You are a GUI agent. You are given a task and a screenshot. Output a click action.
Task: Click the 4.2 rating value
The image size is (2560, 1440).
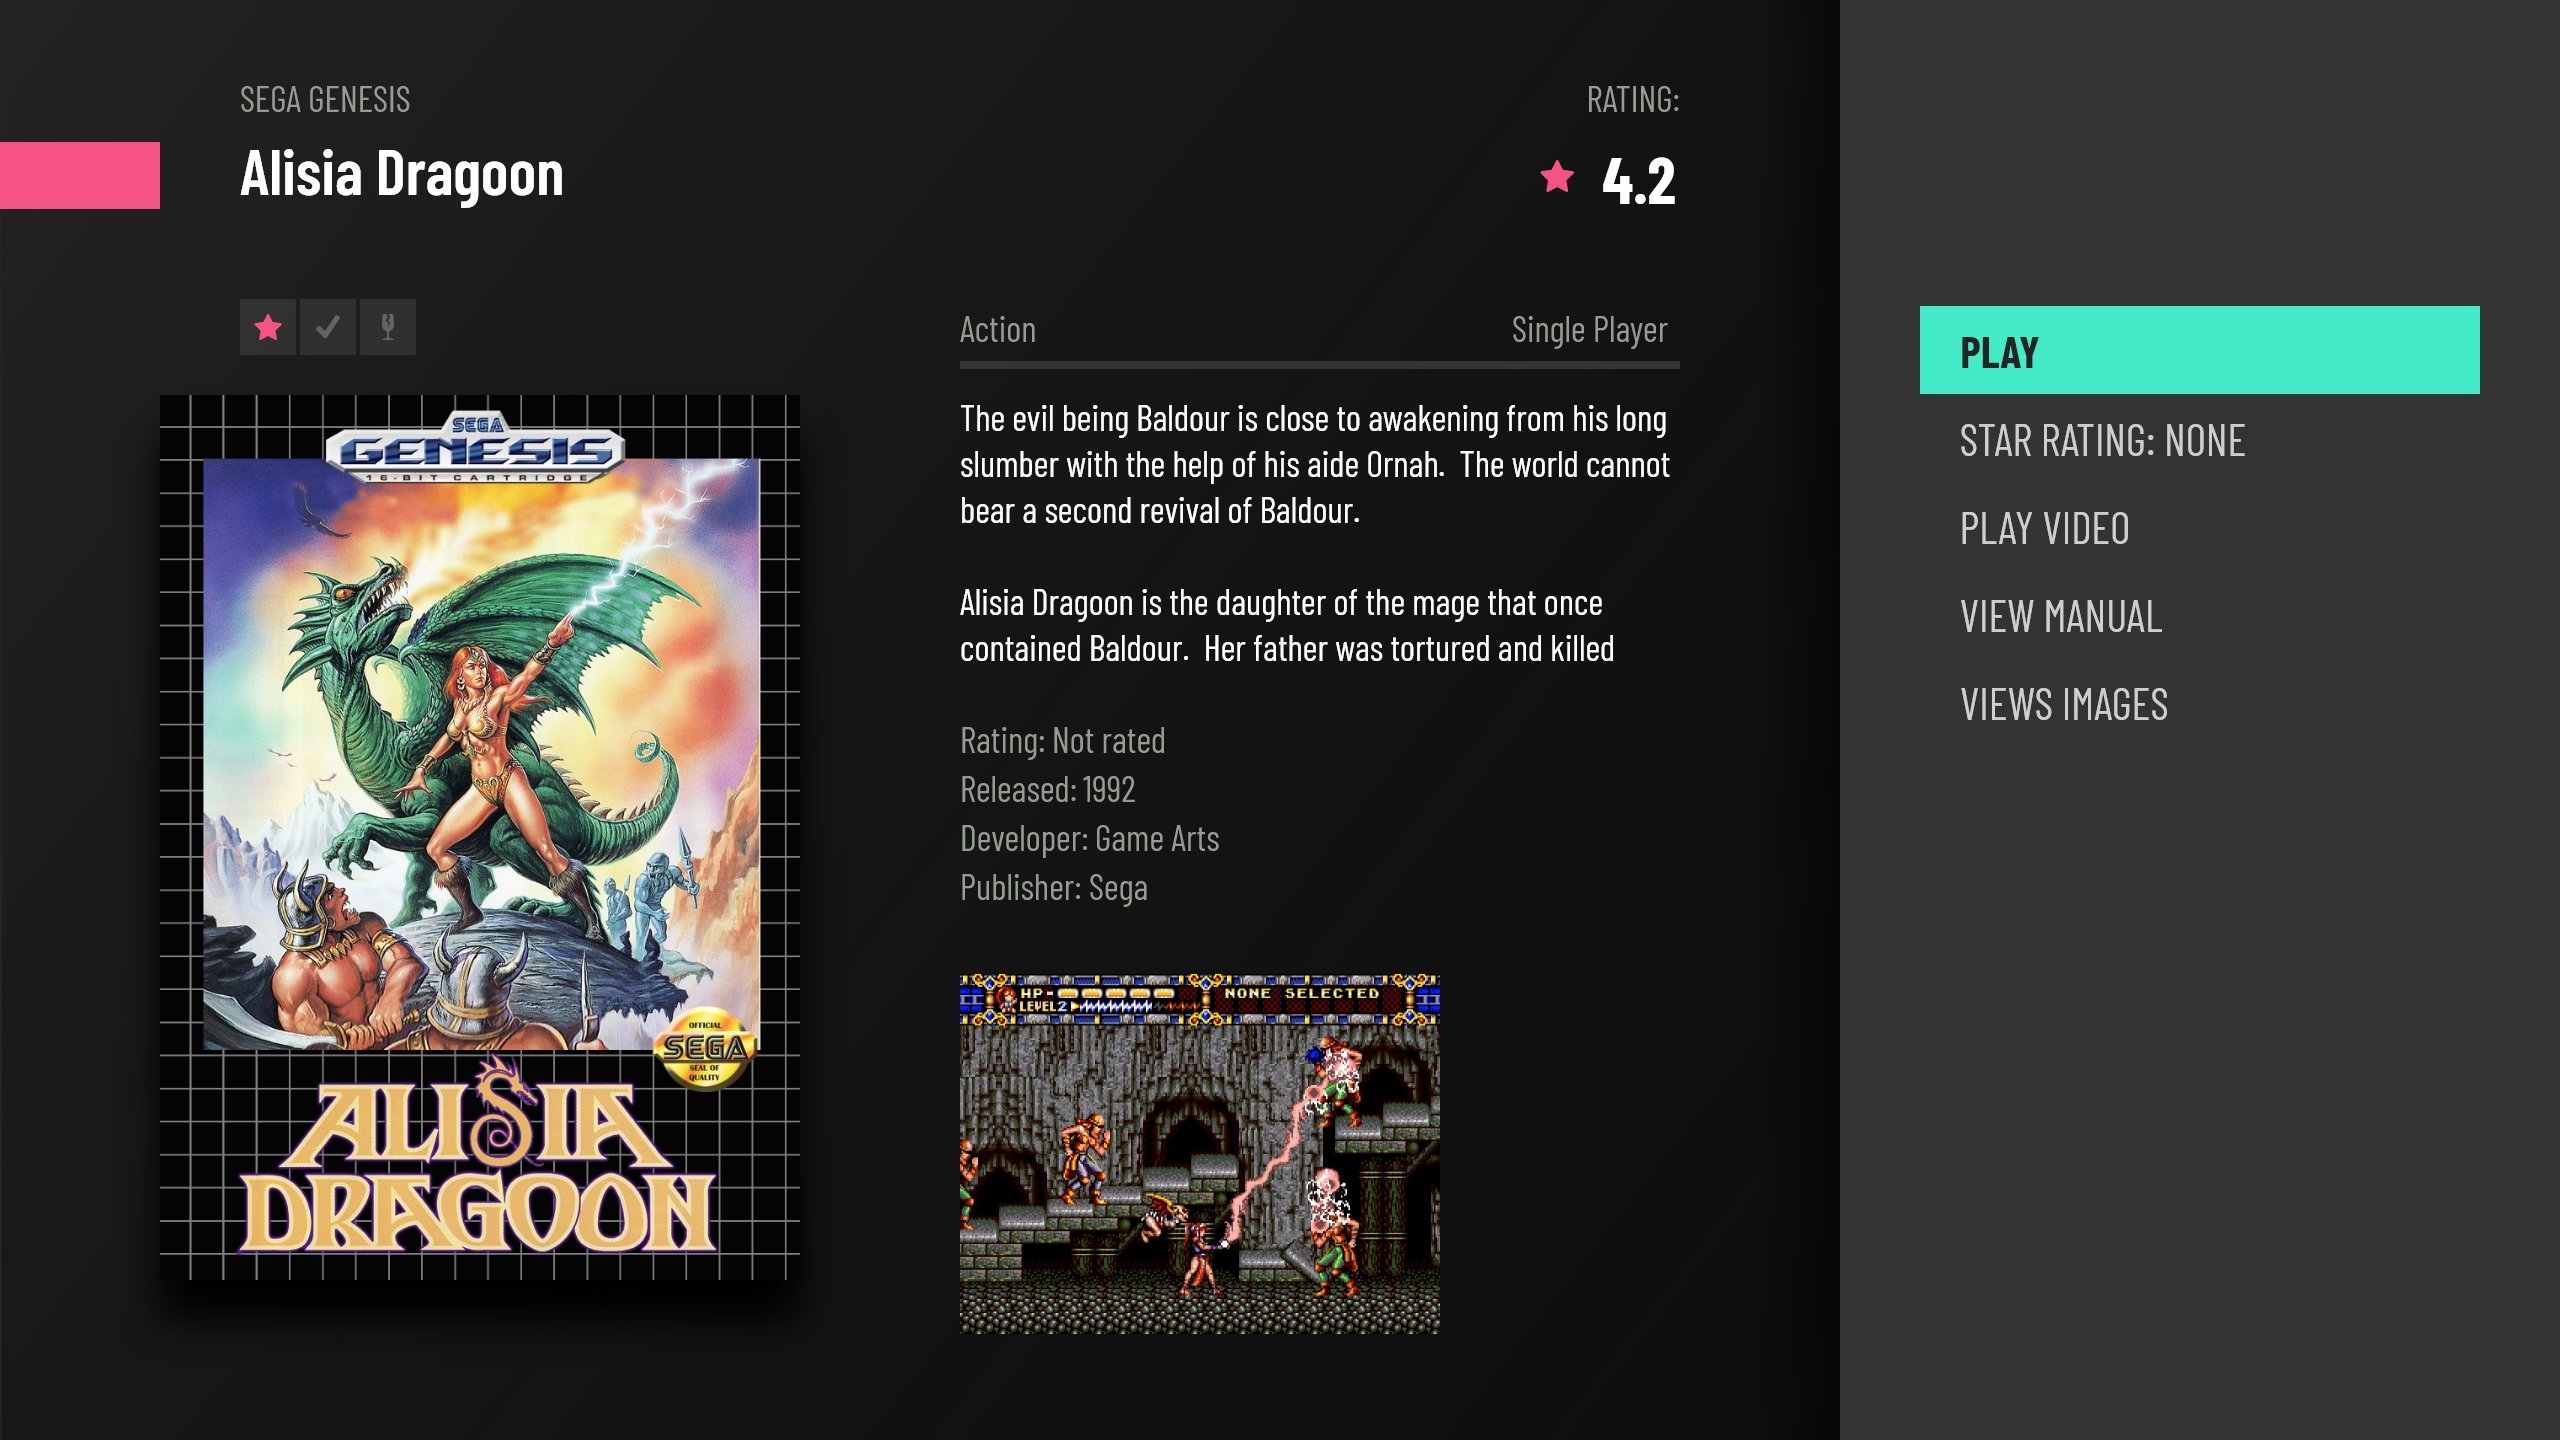[1638, 181]
